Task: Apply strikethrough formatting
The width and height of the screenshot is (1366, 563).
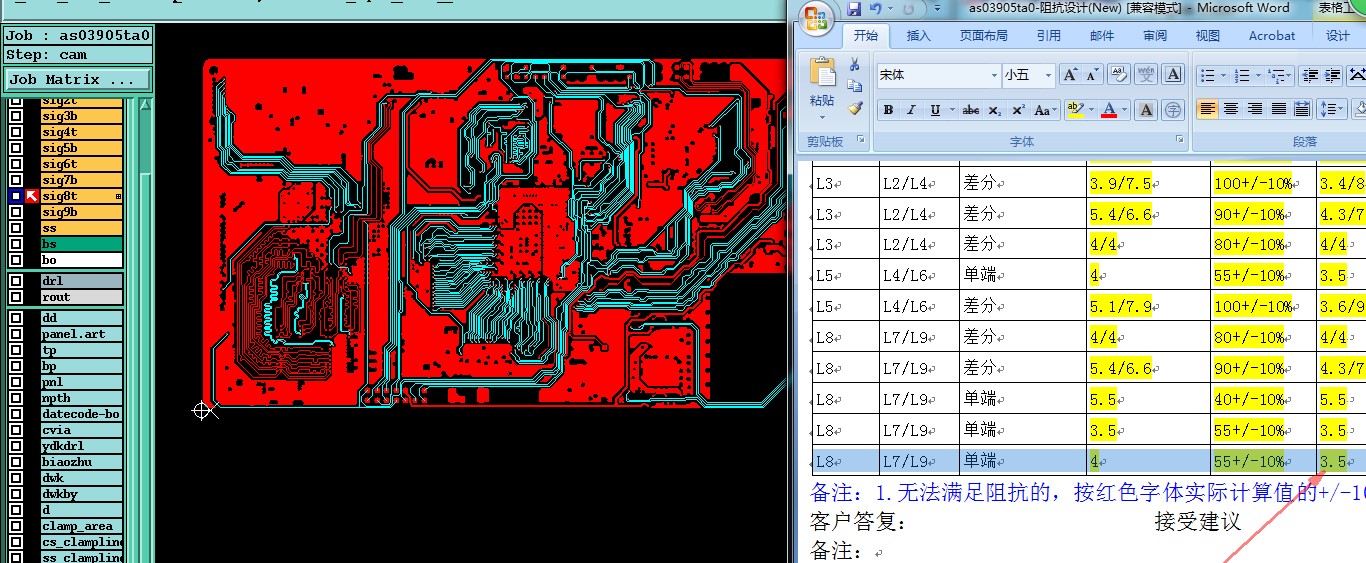Action: coord(971,110)
